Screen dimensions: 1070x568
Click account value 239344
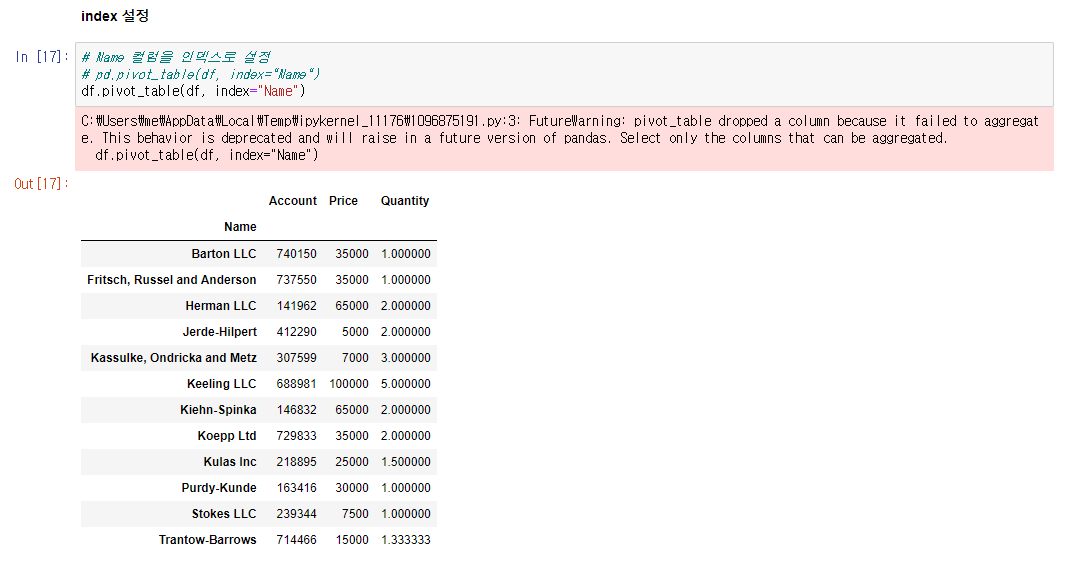tap(296, 513)
